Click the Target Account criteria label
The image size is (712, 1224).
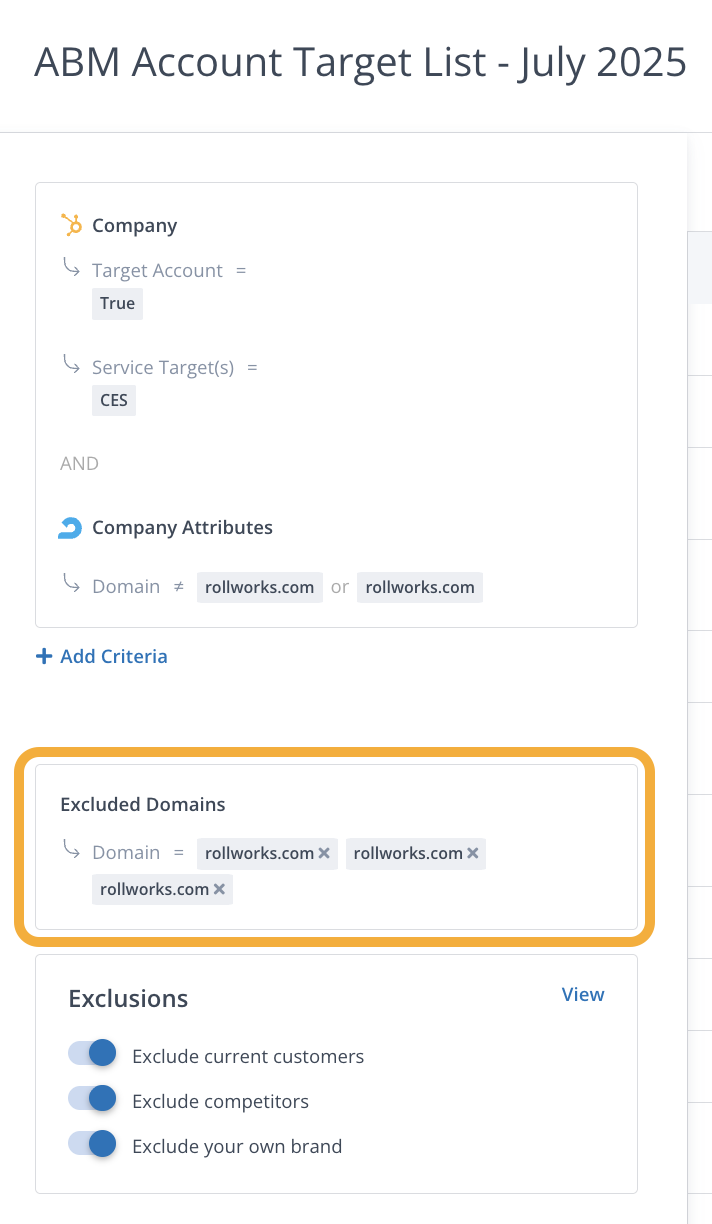157,271
